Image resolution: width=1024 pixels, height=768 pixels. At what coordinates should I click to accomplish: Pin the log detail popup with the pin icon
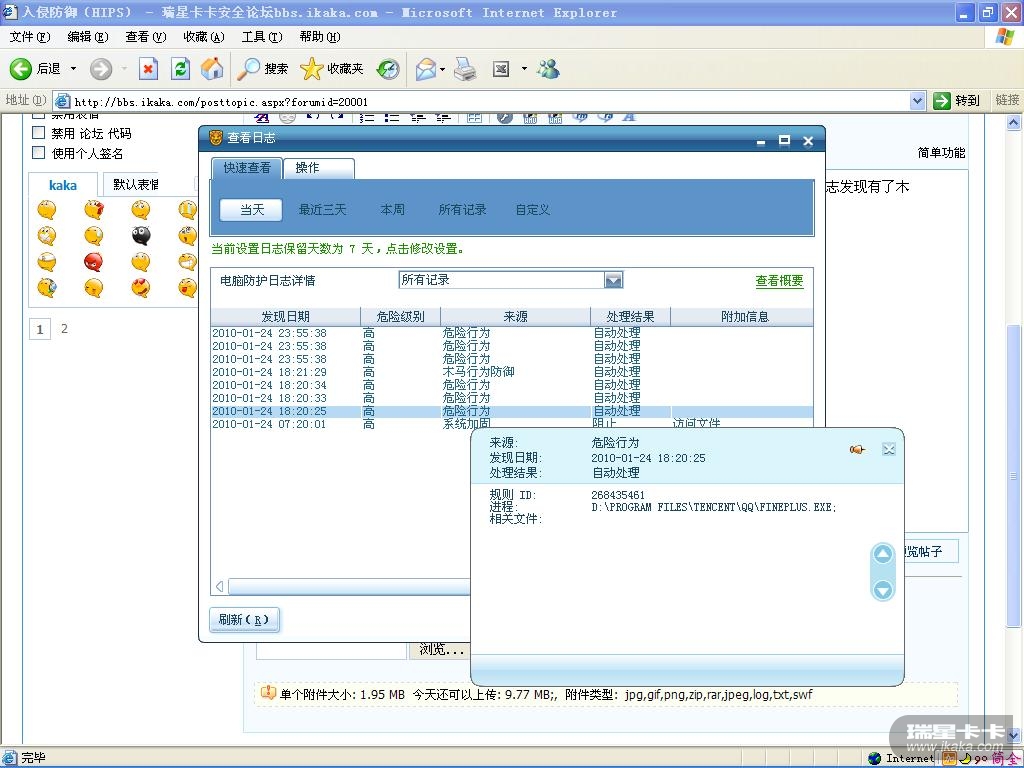click(x=857, y=449)
